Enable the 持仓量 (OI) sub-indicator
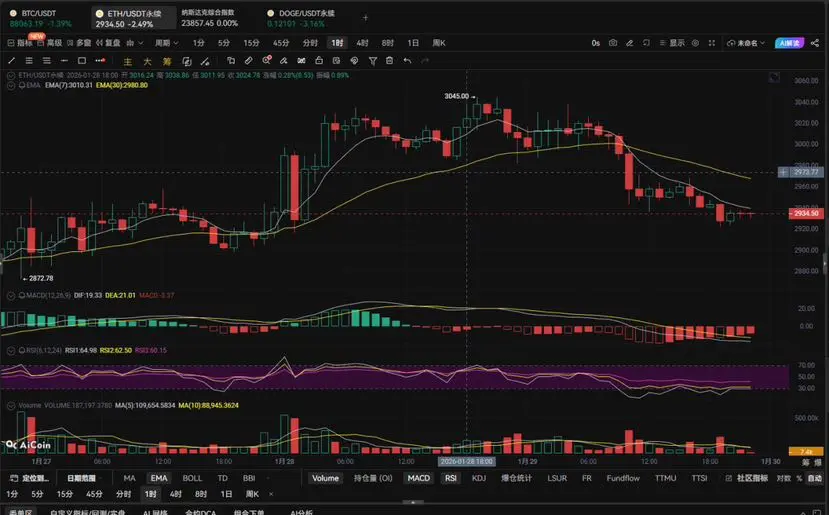The height and width of the screenshot is (515, 829). coord(373,478)
